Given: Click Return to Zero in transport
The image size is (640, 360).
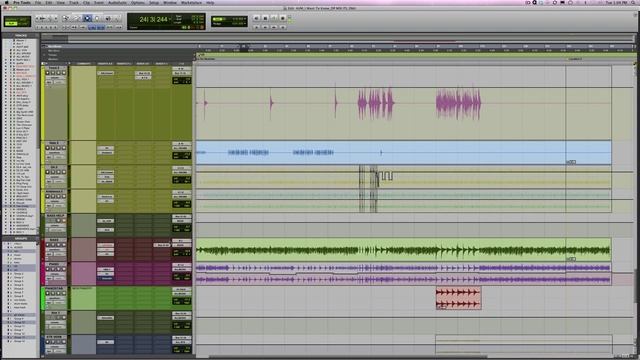Looking at the screenshot, I should point(256,27).
